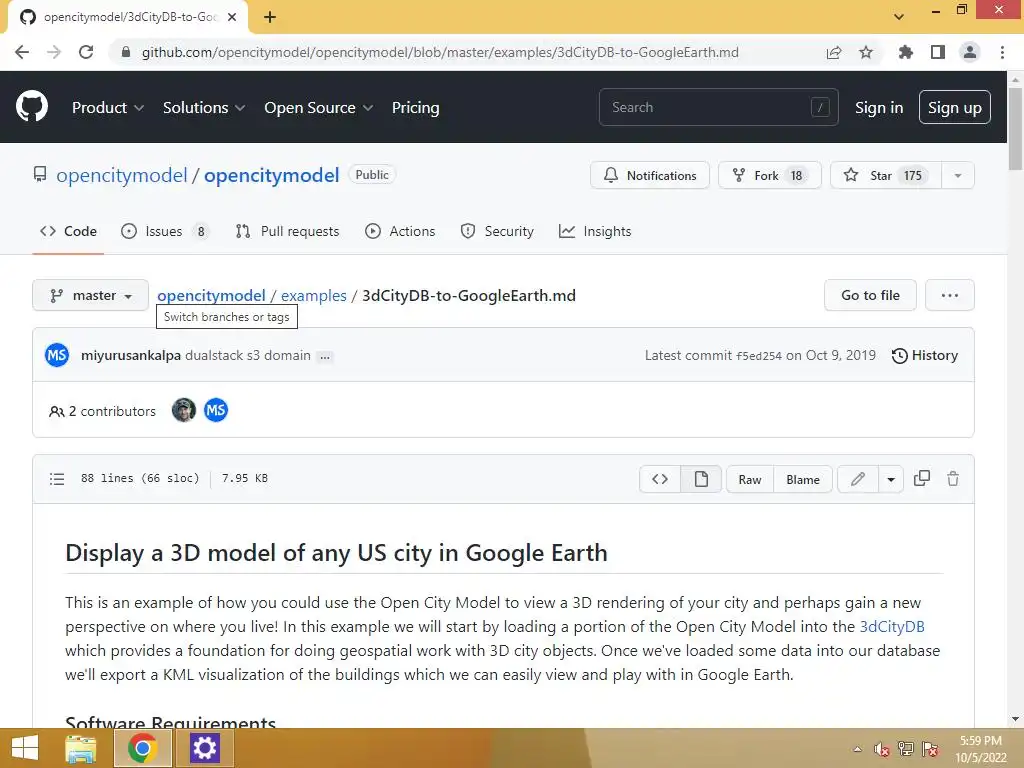Fork the repository with Fork button
The width and height of the screenshot is (1024, 768).
769,175
